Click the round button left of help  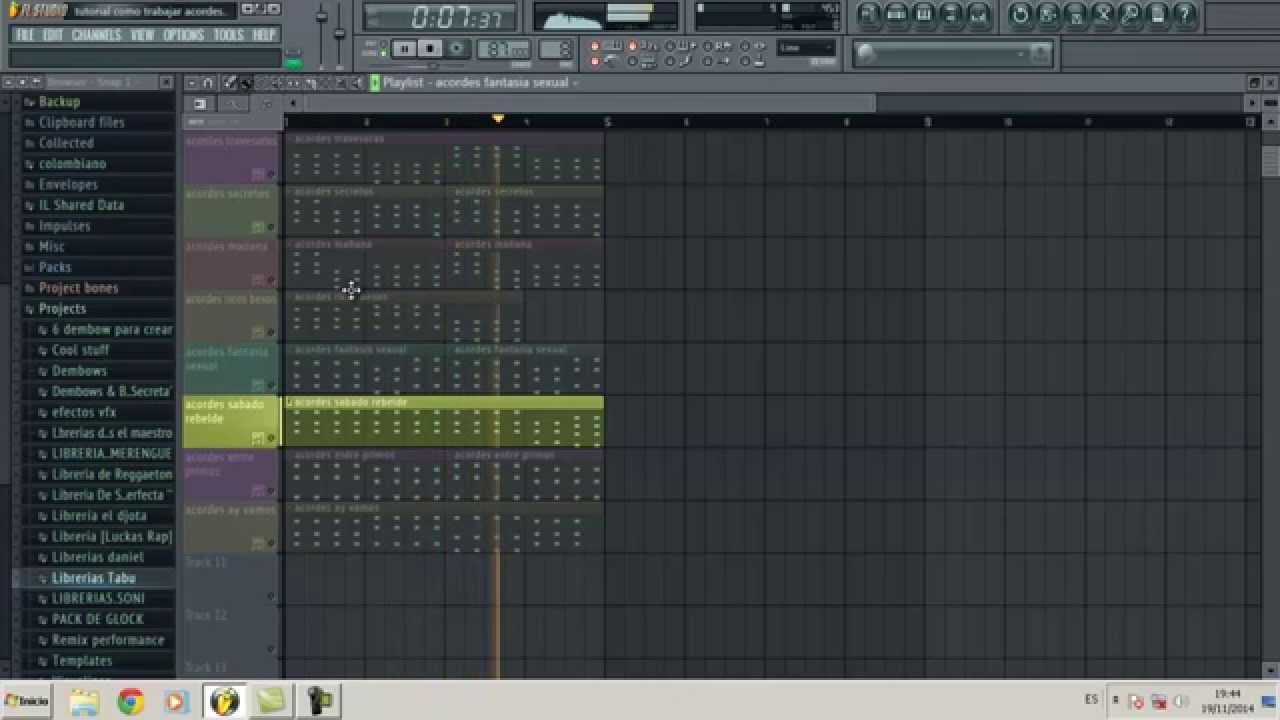click(1157, 15)
